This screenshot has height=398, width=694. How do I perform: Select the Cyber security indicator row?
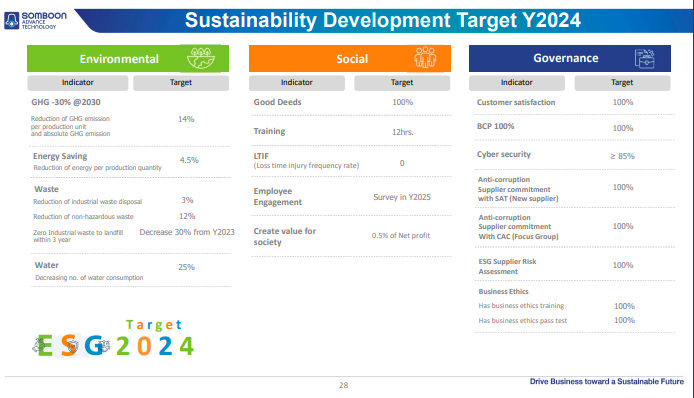click(574, 155)
